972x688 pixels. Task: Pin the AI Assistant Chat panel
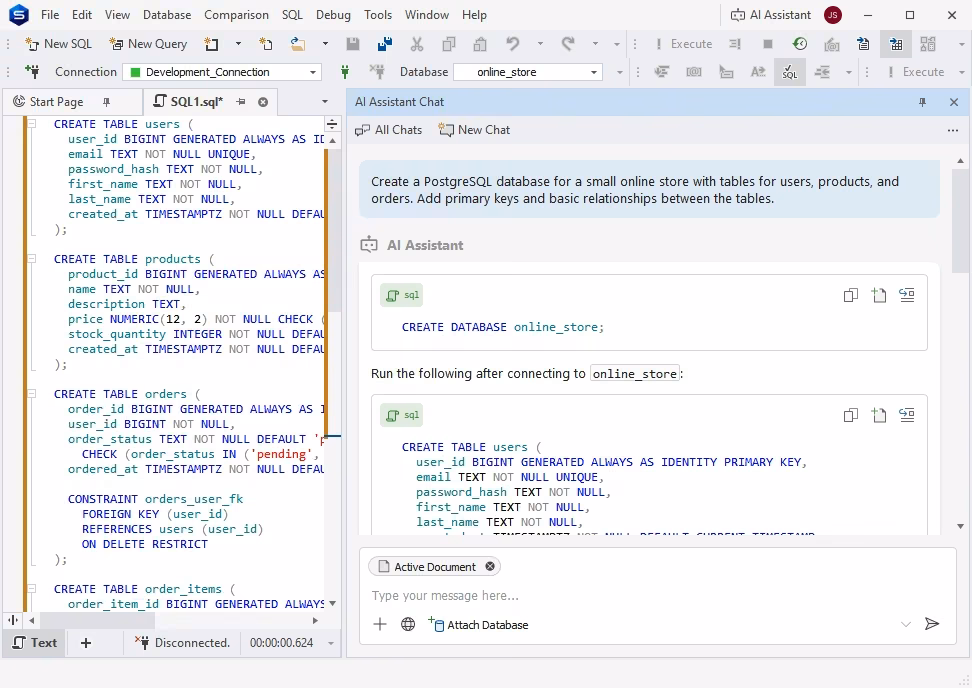922,102
